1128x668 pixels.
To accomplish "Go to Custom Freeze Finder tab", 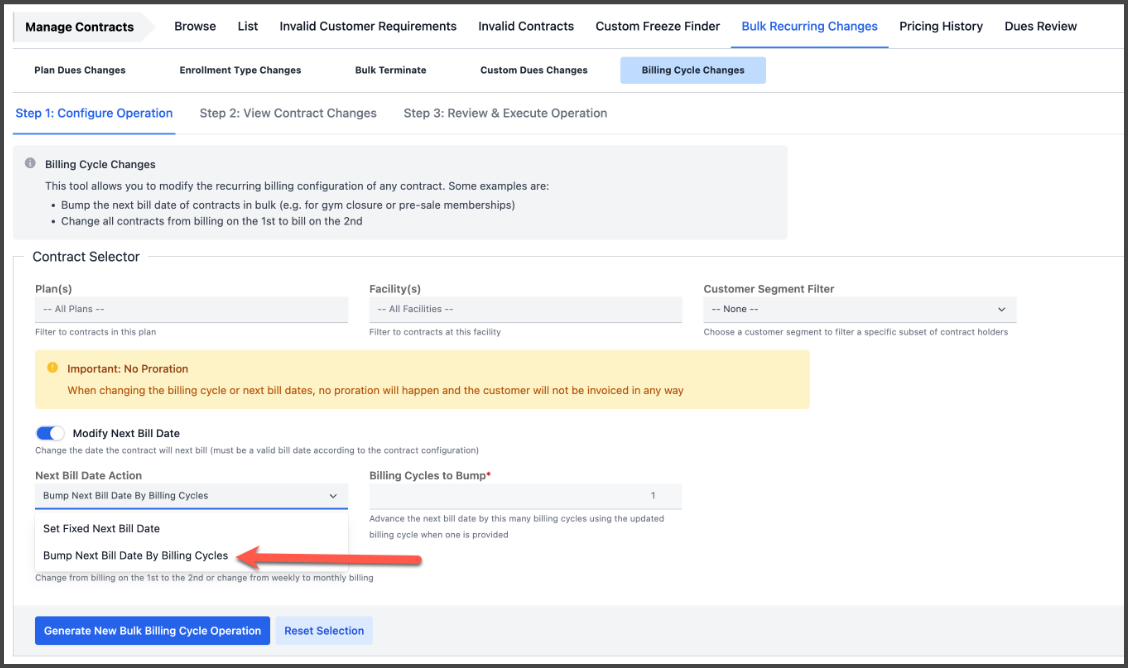I will pos(657,26).
